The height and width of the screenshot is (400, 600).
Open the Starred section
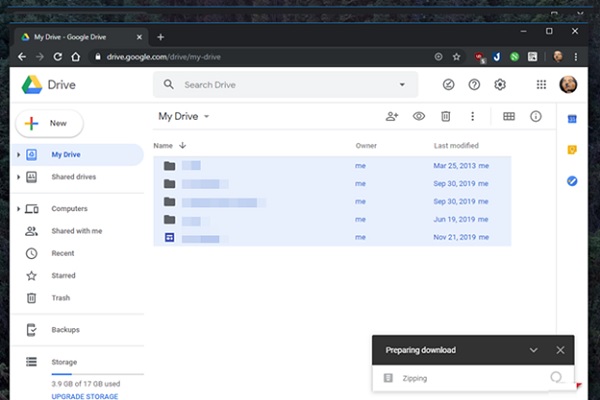[63, 275]
